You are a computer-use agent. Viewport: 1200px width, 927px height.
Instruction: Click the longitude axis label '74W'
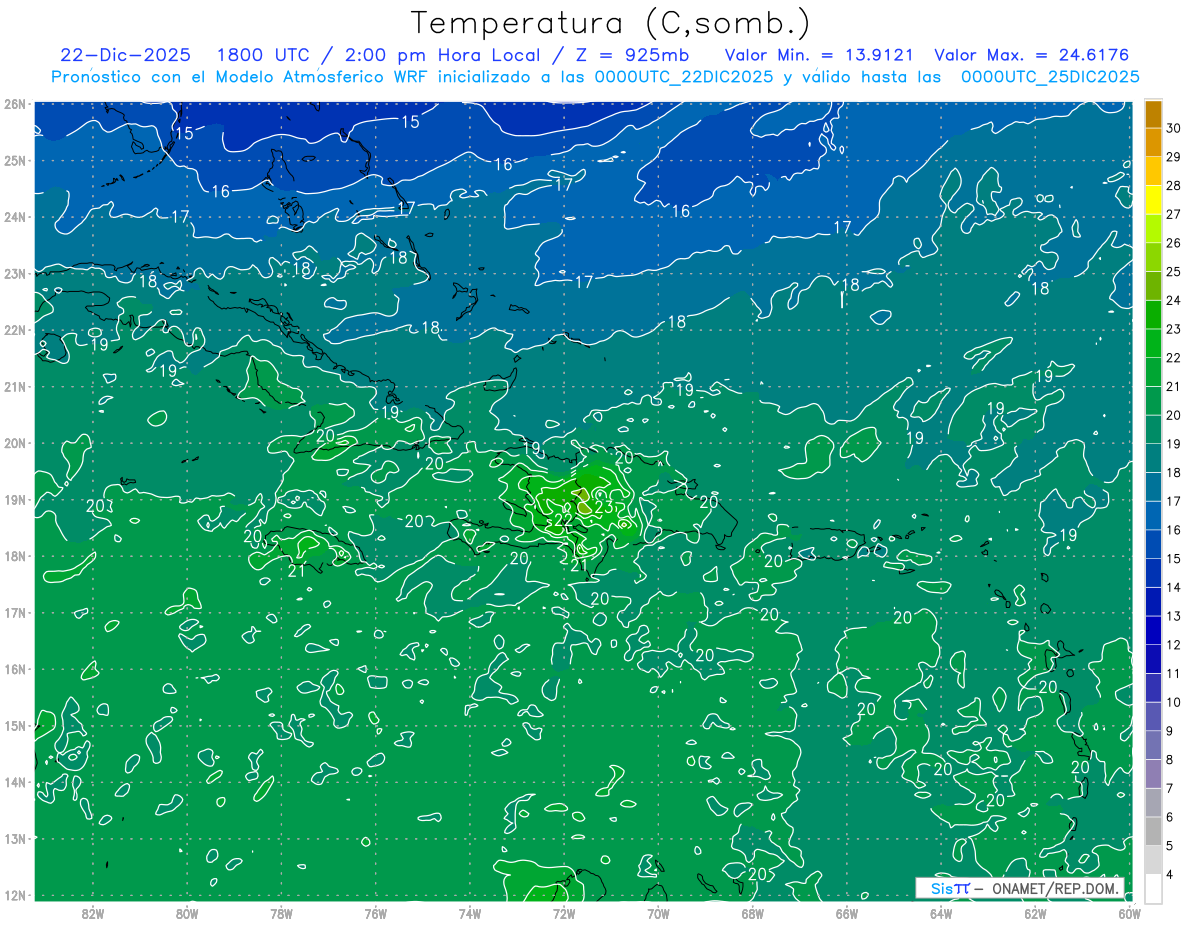click(x=469, y=913)
